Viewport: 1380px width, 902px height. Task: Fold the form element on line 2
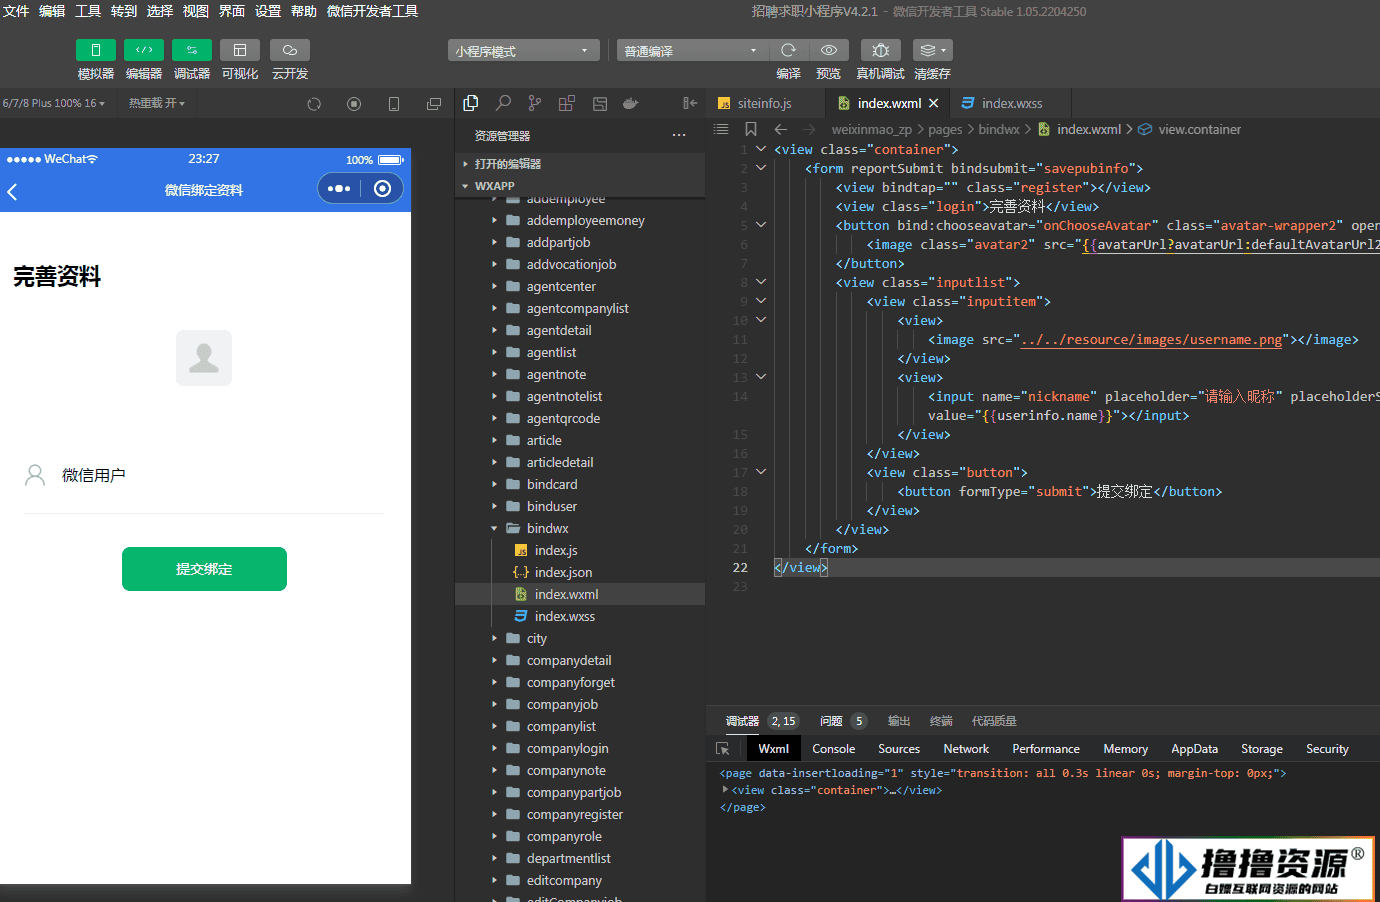(761, 168)
